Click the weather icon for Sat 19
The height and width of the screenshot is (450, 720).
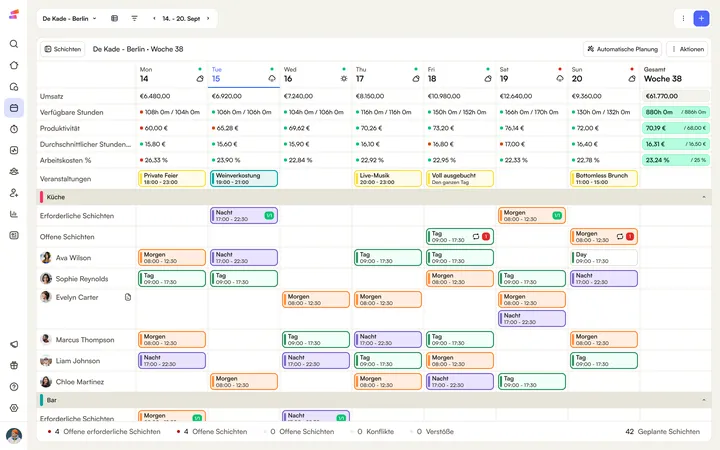560,79
